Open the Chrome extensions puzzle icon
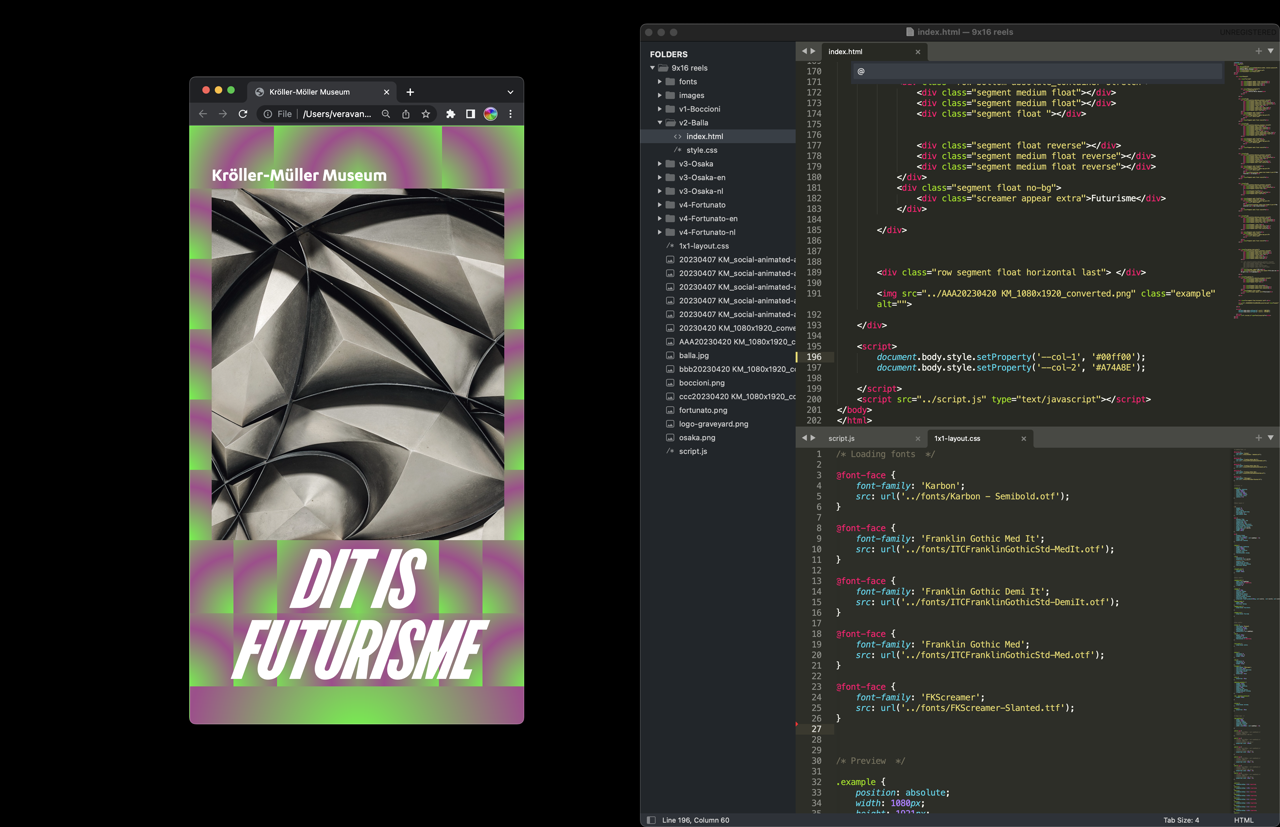The width and height of the screenshot is (1280, 827). pyautogui.click(x=450, y=114)
